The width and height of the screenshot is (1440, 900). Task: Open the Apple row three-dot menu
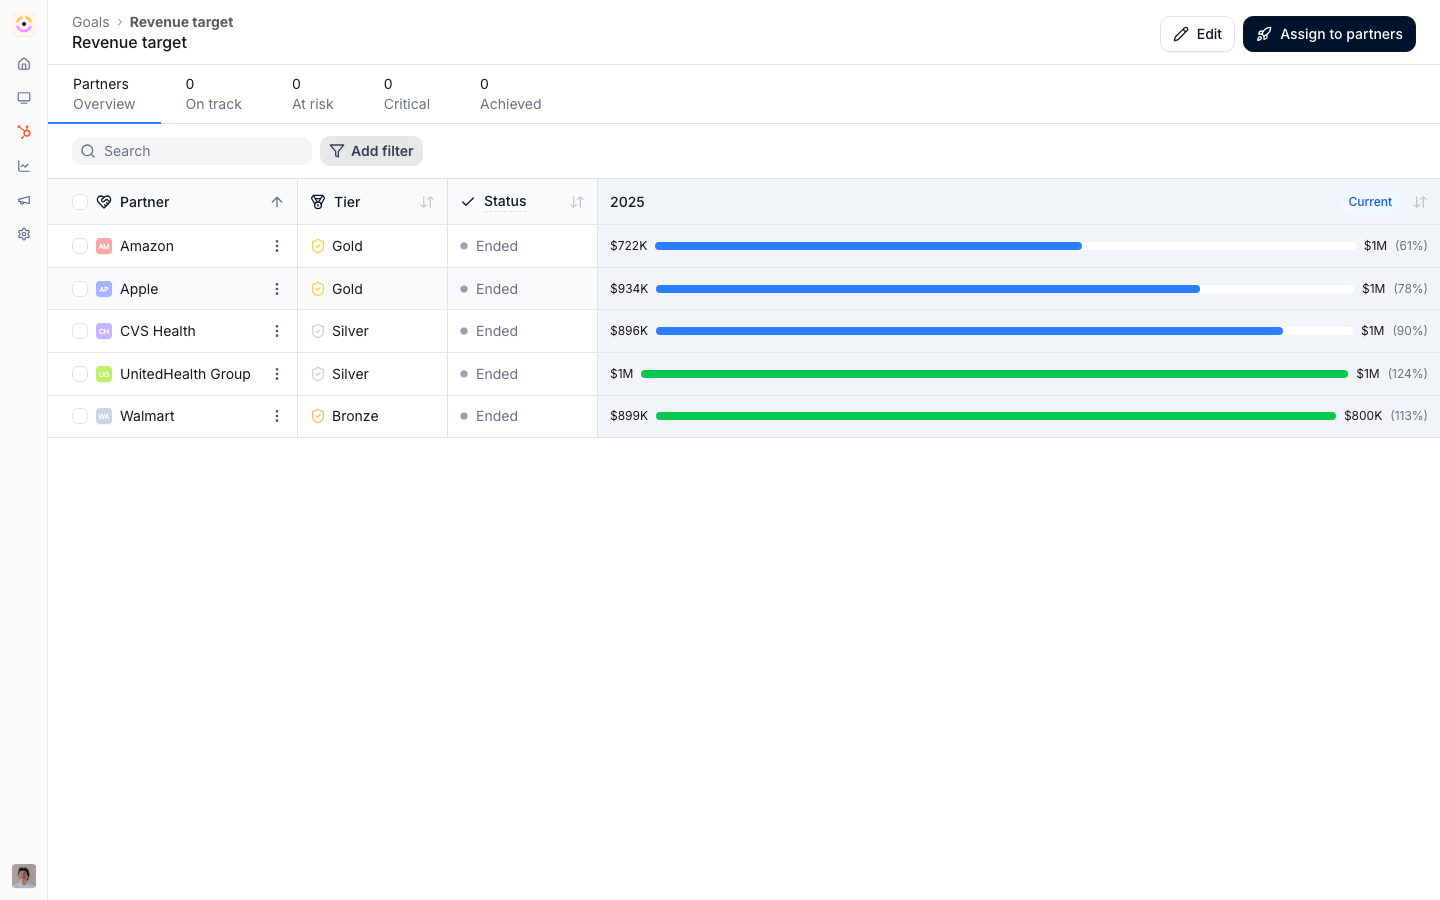tap(277, 289)
